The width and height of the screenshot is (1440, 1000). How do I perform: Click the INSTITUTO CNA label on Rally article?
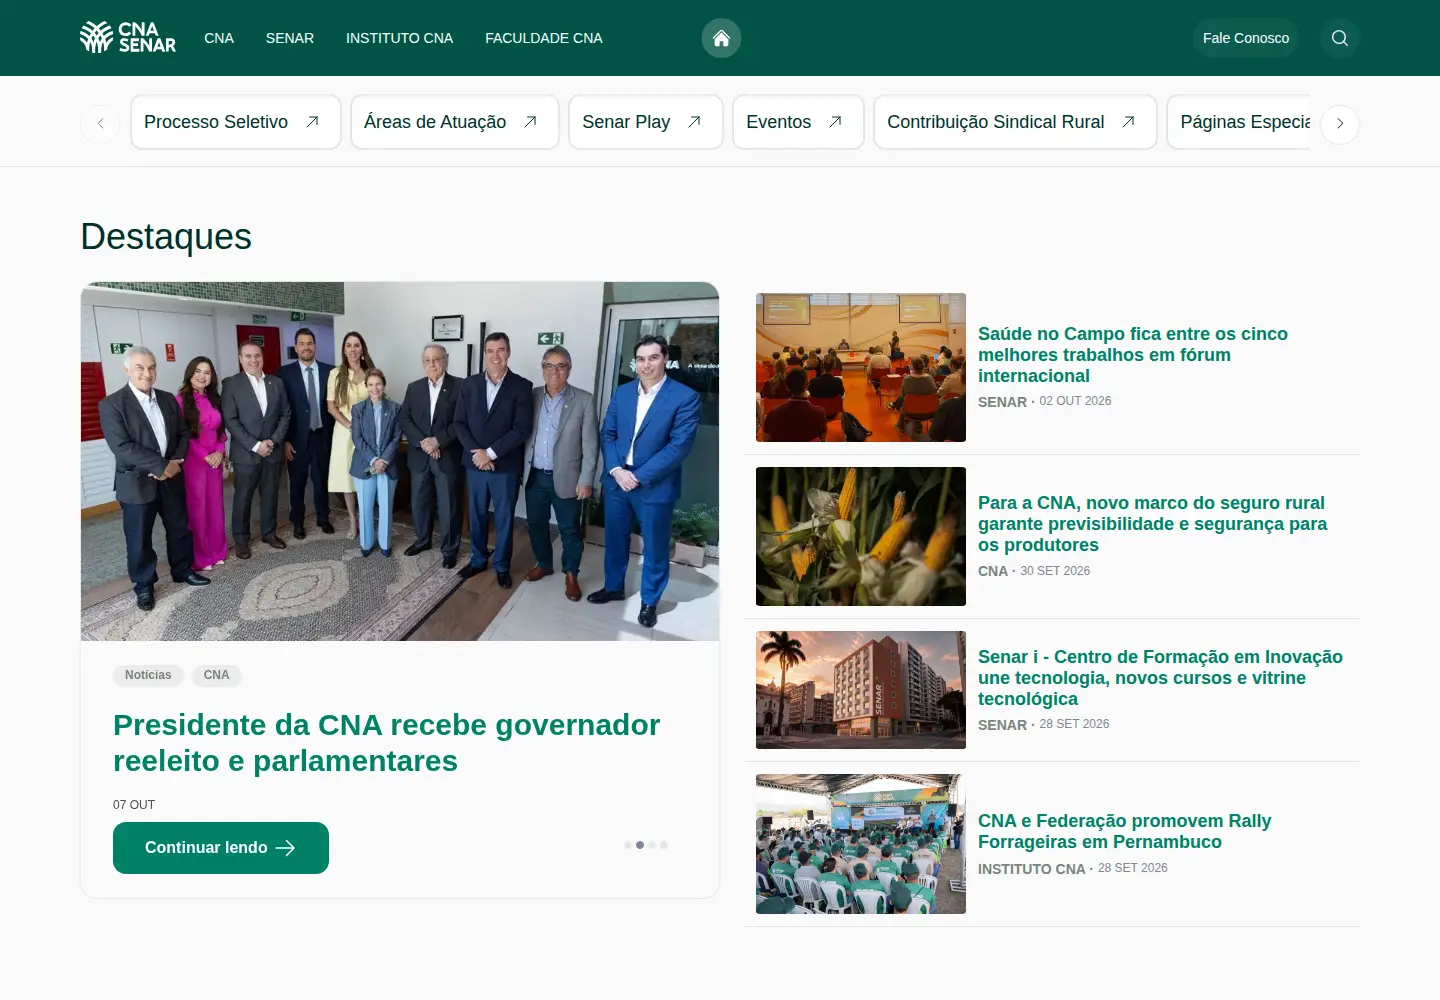[1031, 869]
